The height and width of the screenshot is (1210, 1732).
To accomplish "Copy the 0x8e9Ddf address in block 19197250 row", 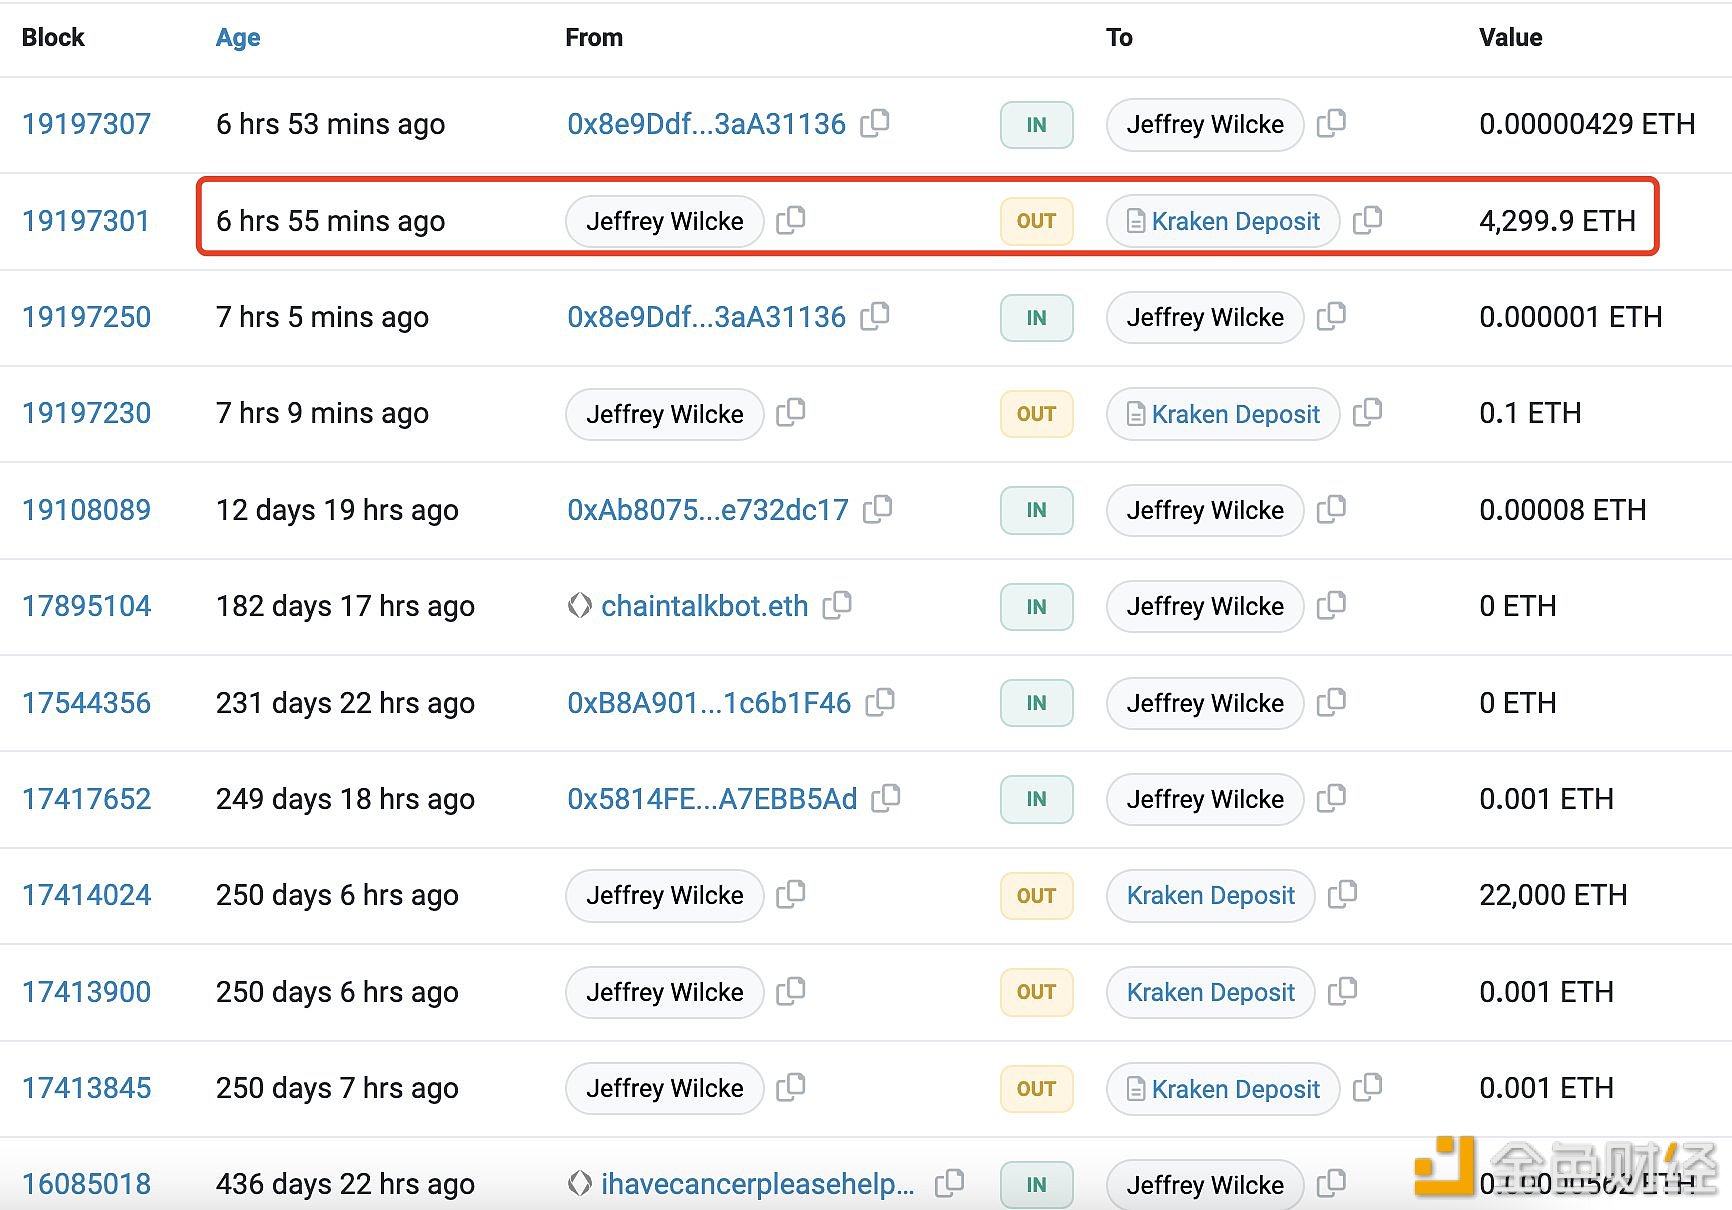I will pos(875,316).
